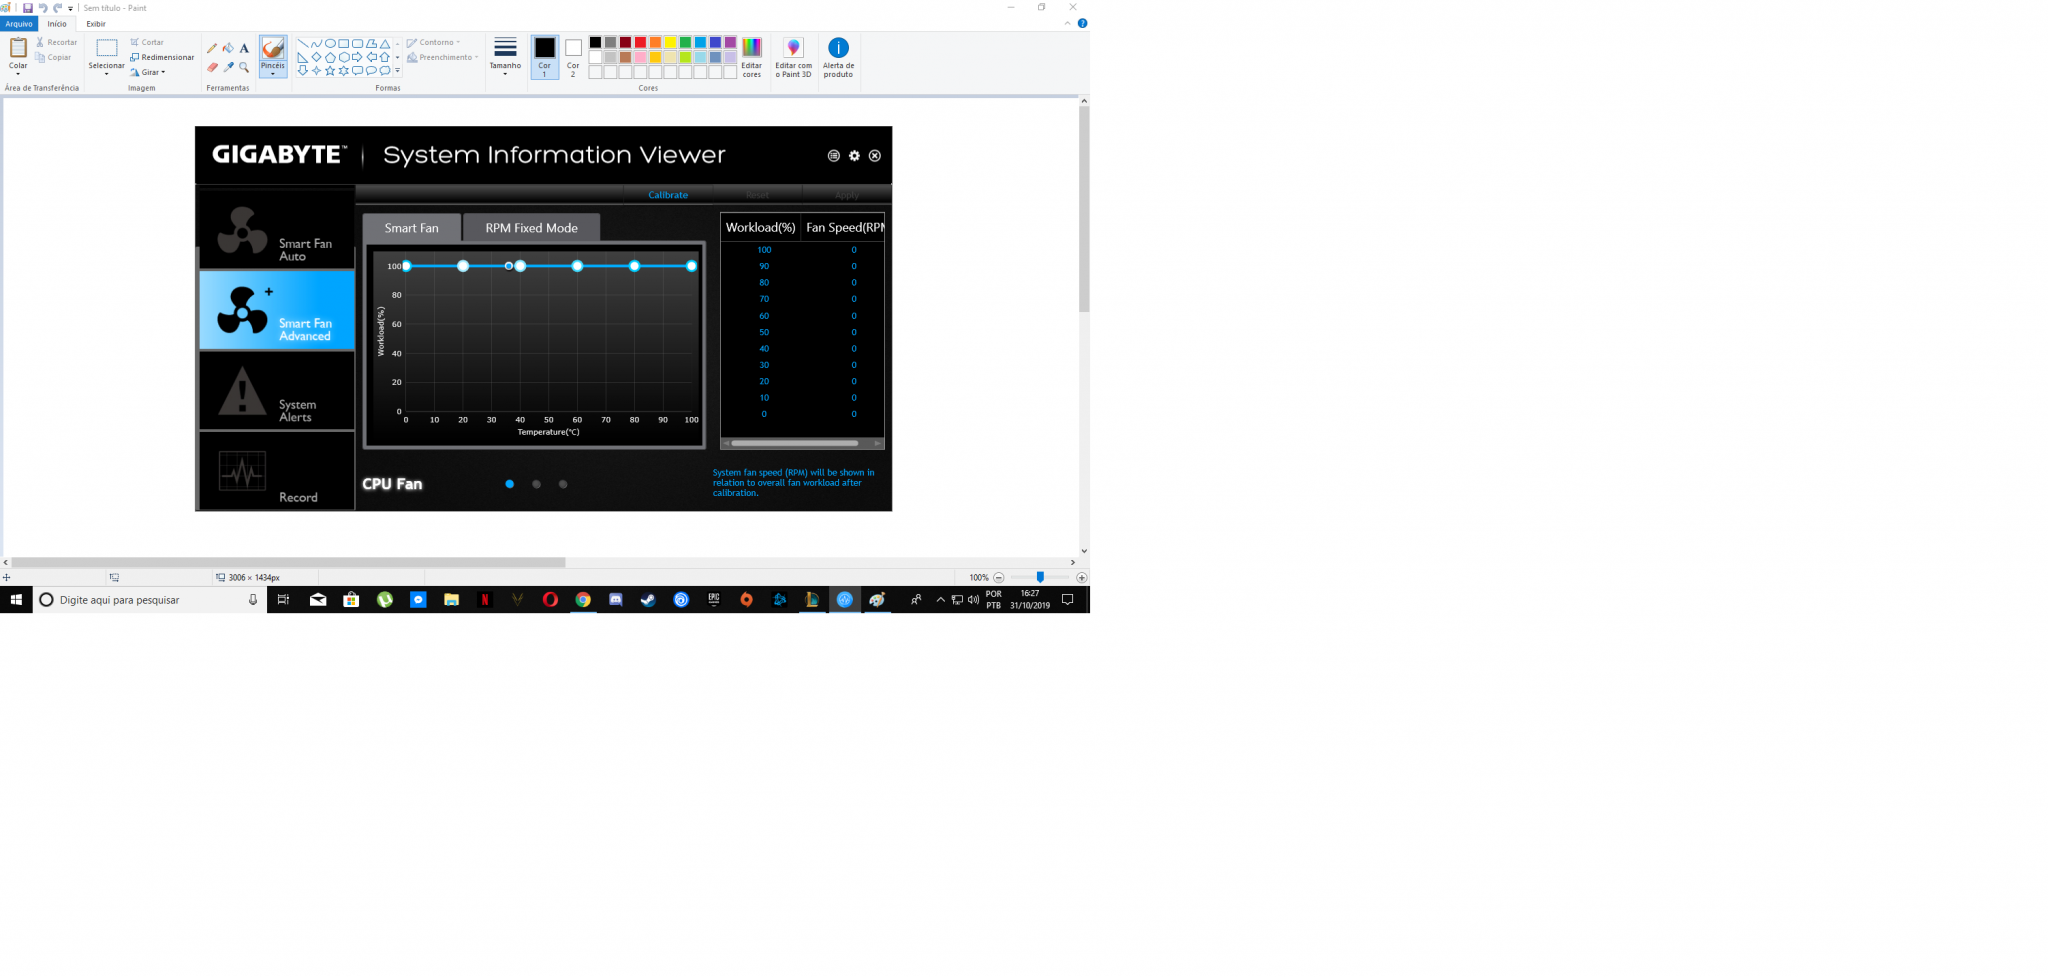Click the Paint help question mark icon
Screen dimensions: 2048x977
pos(1082,23)
